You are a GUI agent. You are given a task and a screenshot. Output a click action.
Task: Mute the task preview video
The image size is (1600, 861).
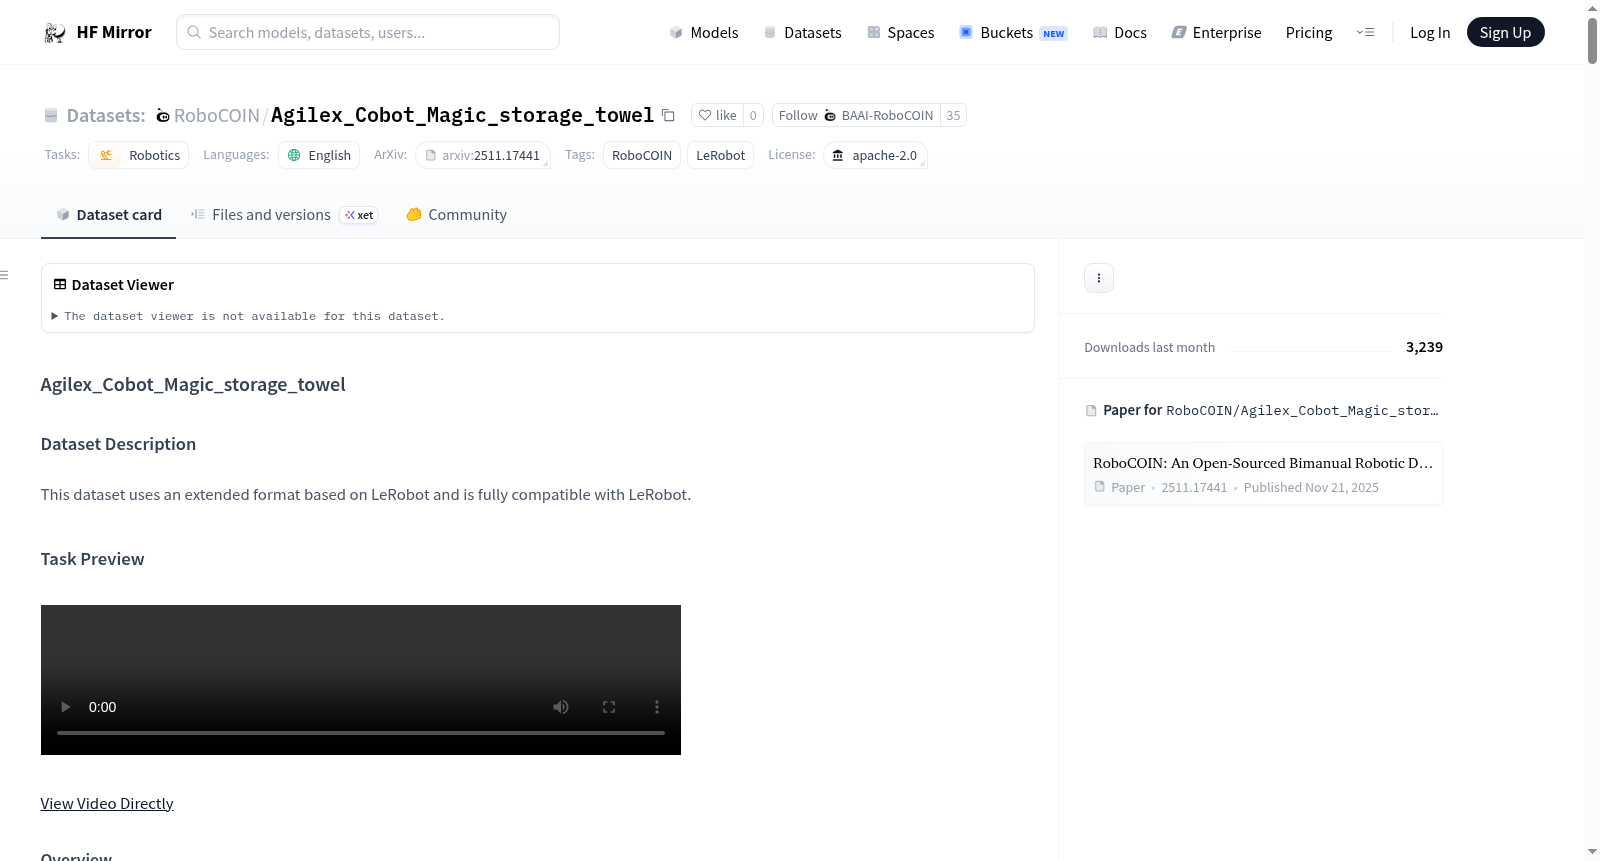(x=561, y=707)
